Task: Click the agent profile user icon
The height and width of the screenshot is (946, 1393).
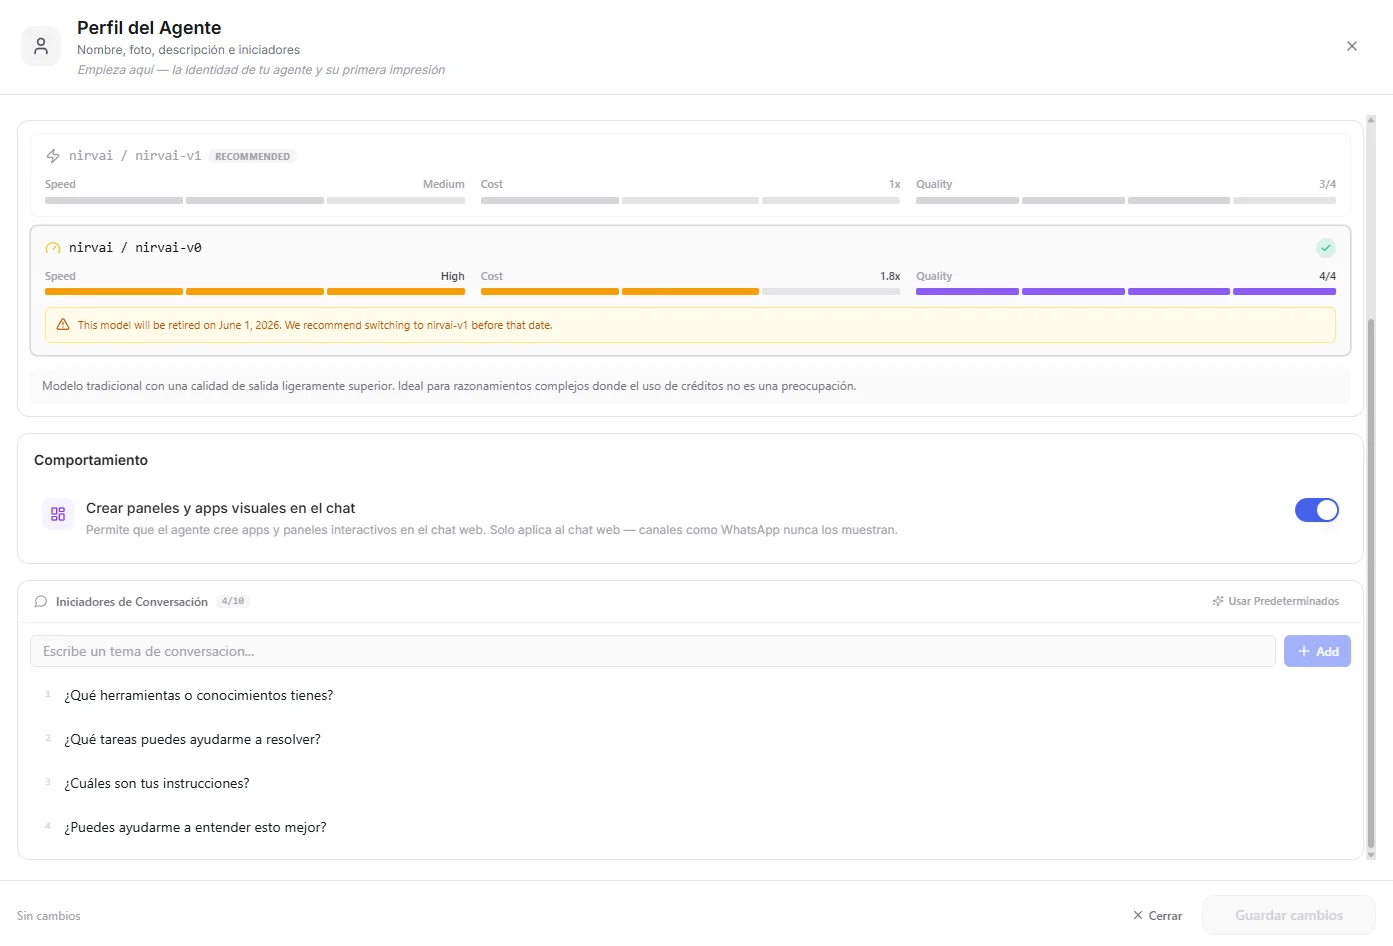Action: 41,46
